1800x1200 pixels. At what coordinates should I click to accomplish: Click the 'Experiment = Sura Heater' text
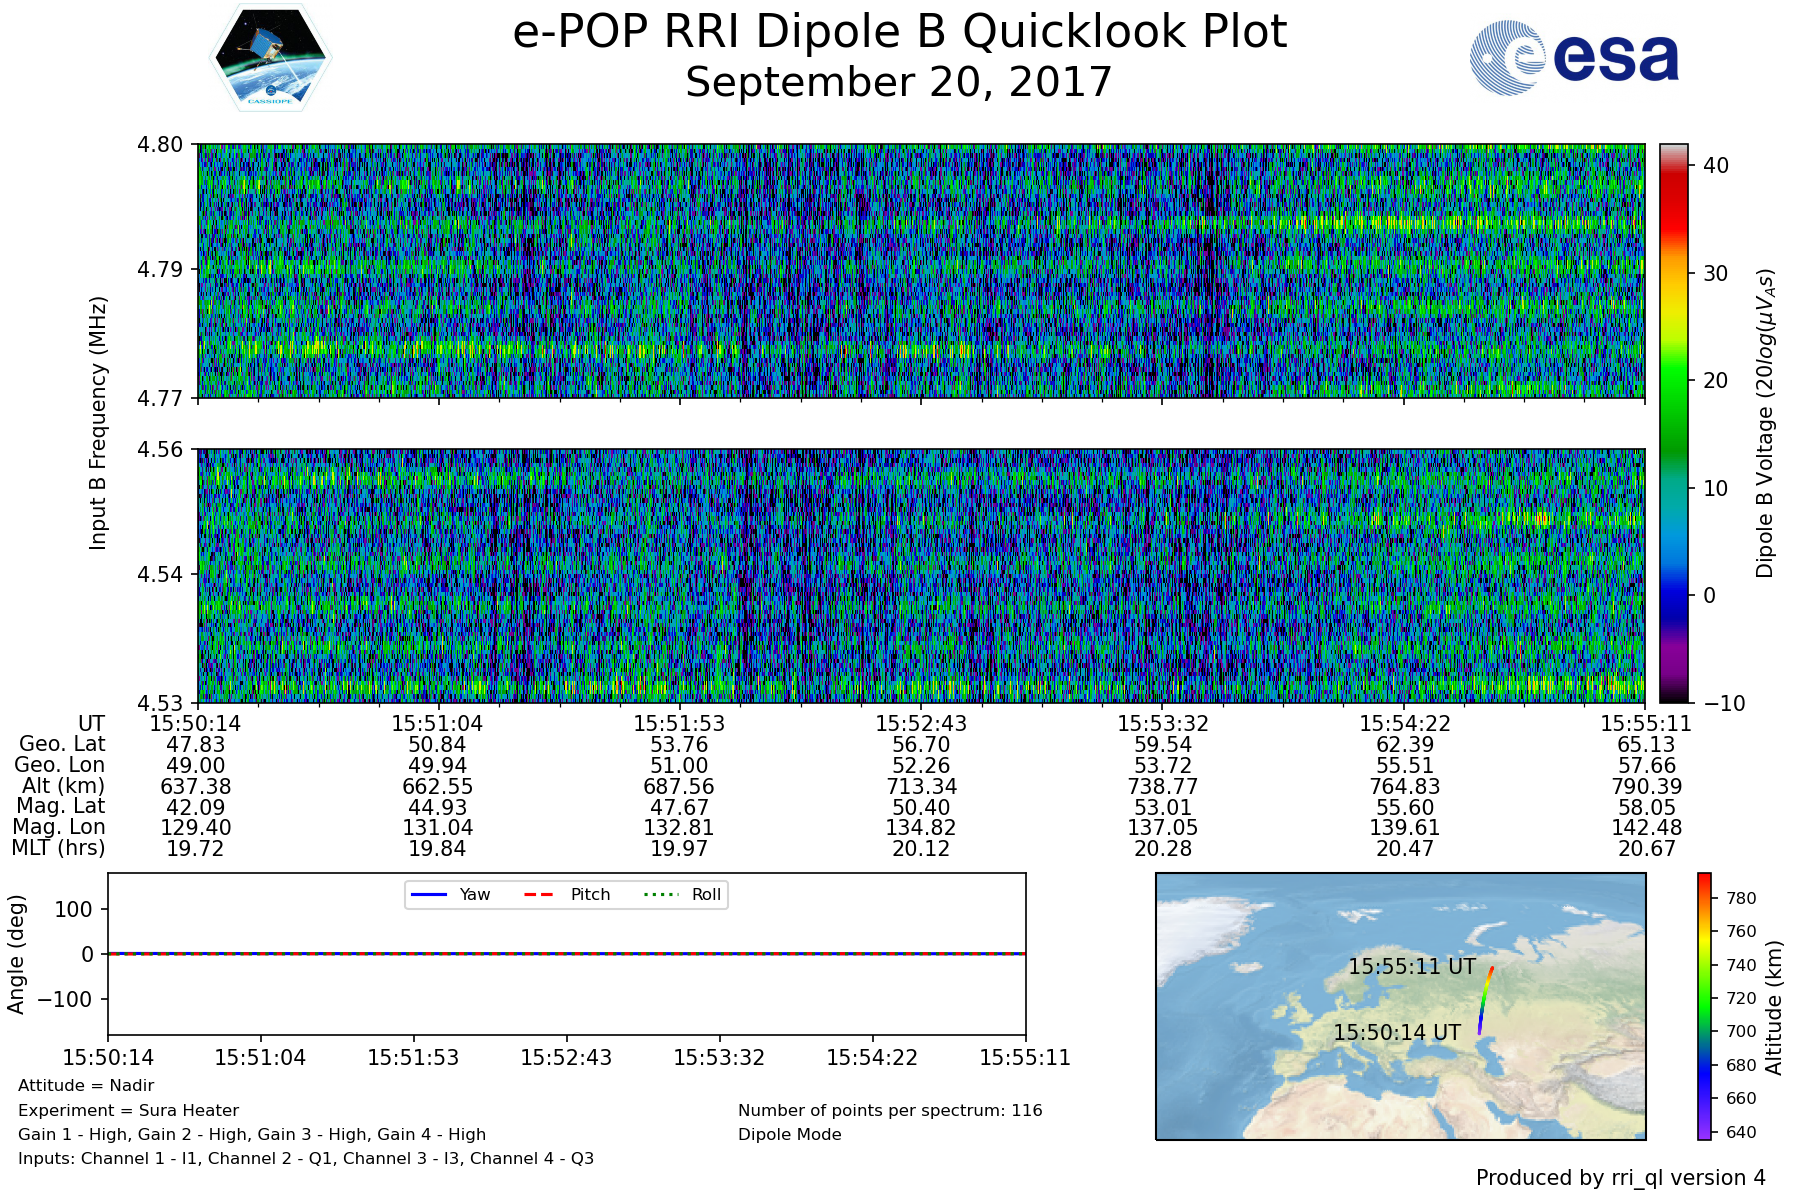(x=128, y=1110)
